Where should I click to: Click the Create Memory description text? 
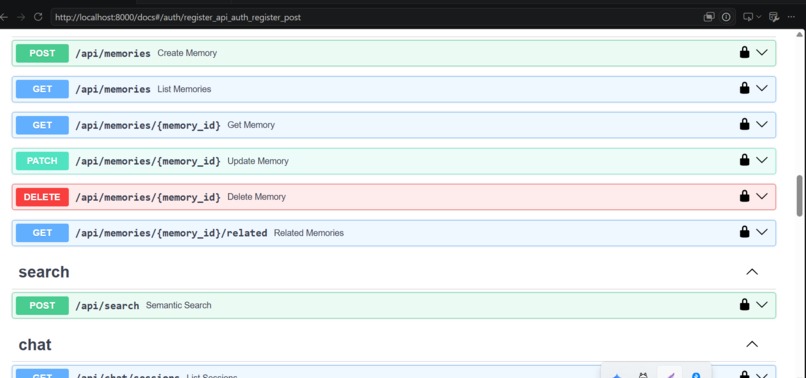187,53
